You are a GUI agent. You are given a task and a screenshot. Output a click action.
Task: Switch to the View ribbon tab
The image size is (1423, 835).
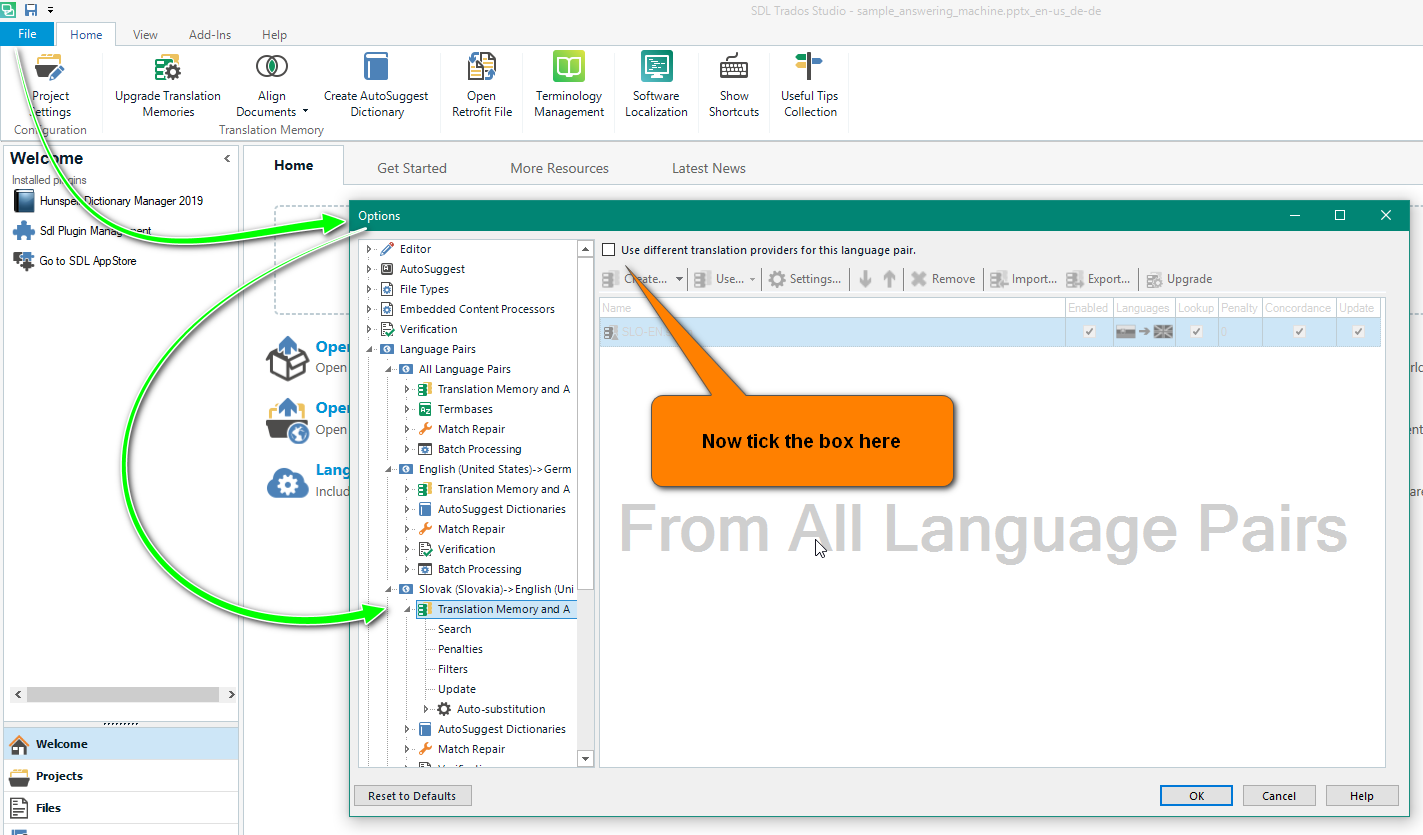[145, 34]
